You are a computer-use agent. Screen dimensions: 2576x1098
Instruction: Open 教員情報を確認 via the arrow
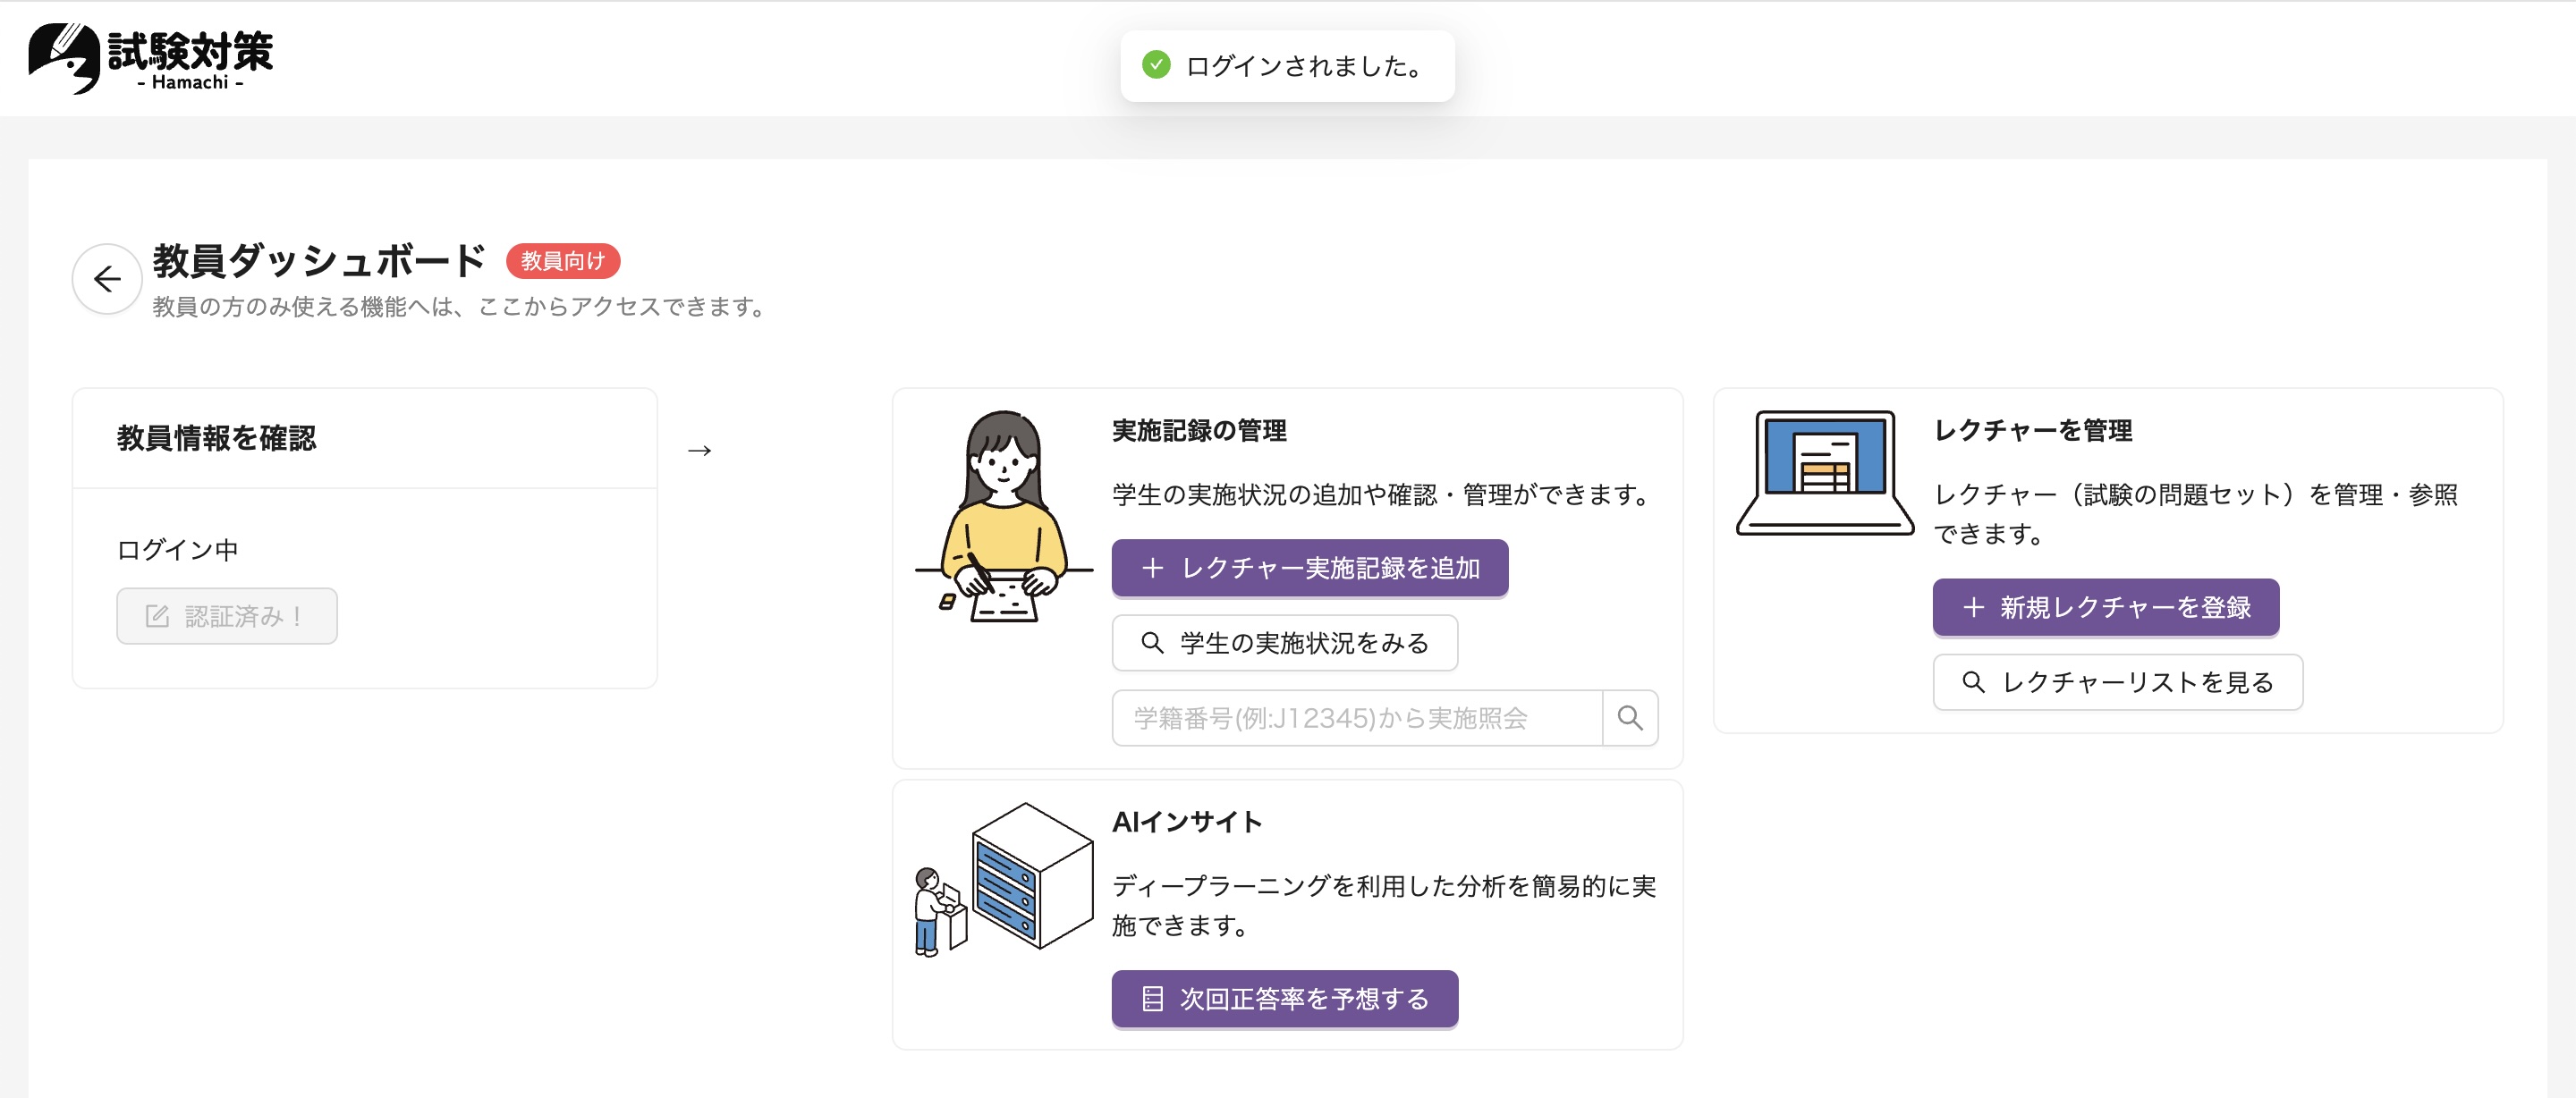click(x=699, y=450)
